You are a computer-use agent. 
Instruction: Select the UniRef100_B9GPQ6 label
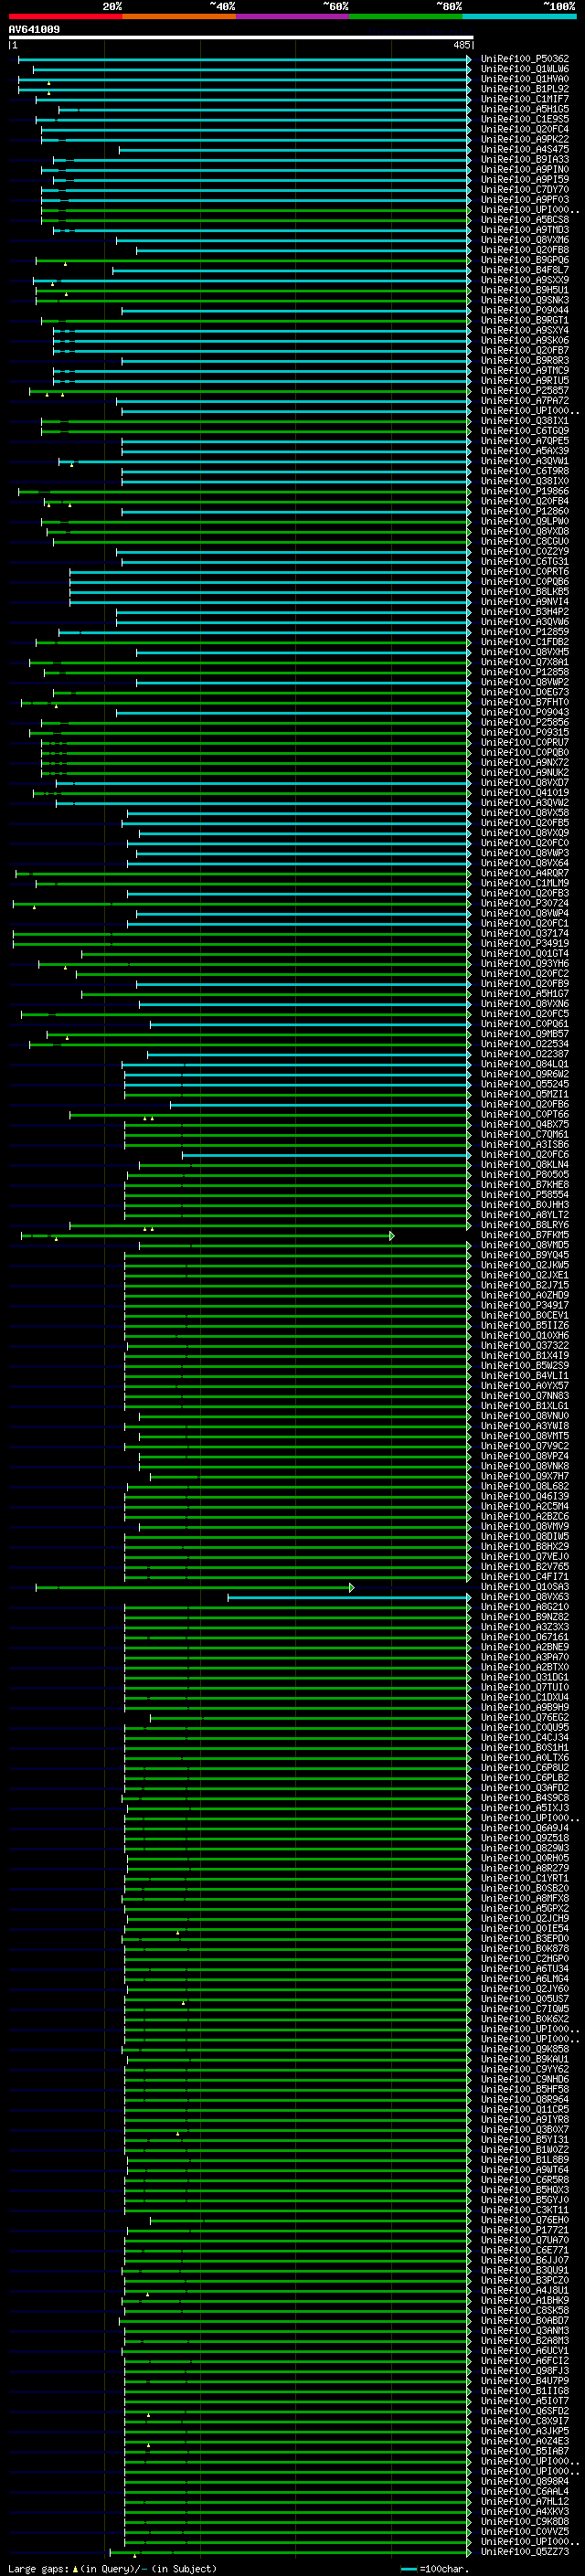(x=525, y=260)
